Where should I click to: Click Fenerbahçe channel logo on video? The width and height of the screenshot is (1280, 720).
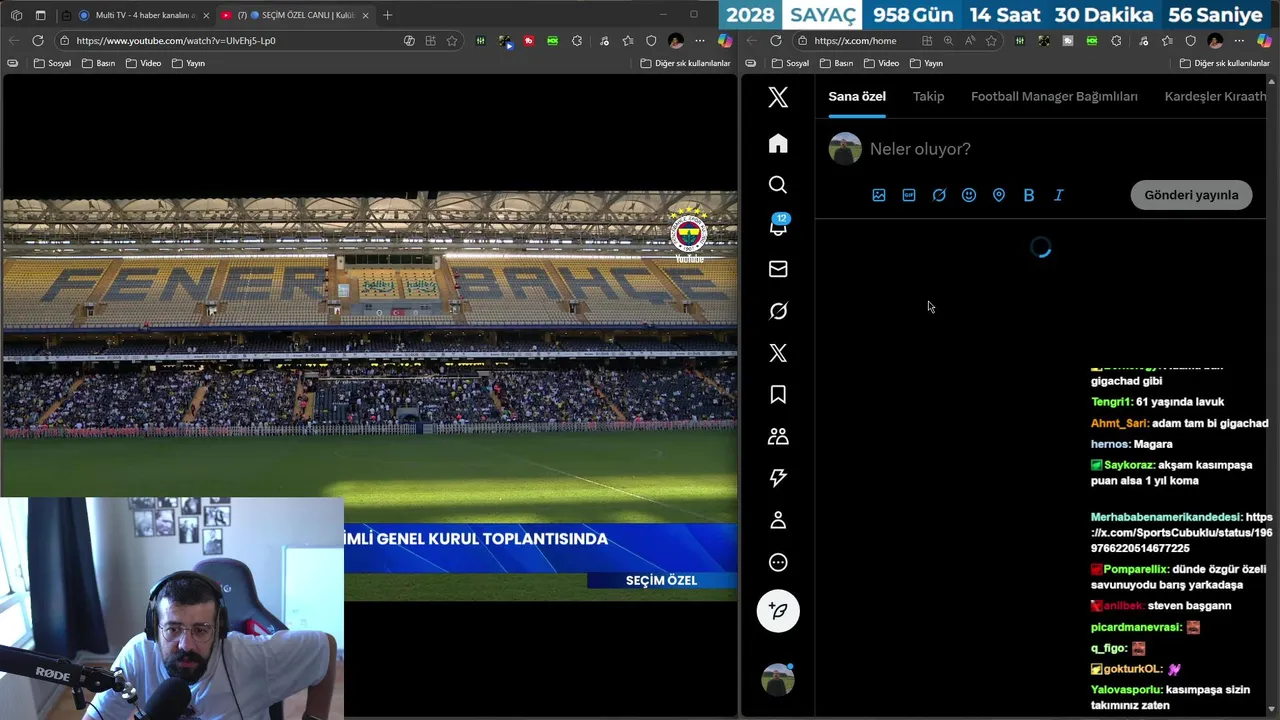click(x=689, y=236)
